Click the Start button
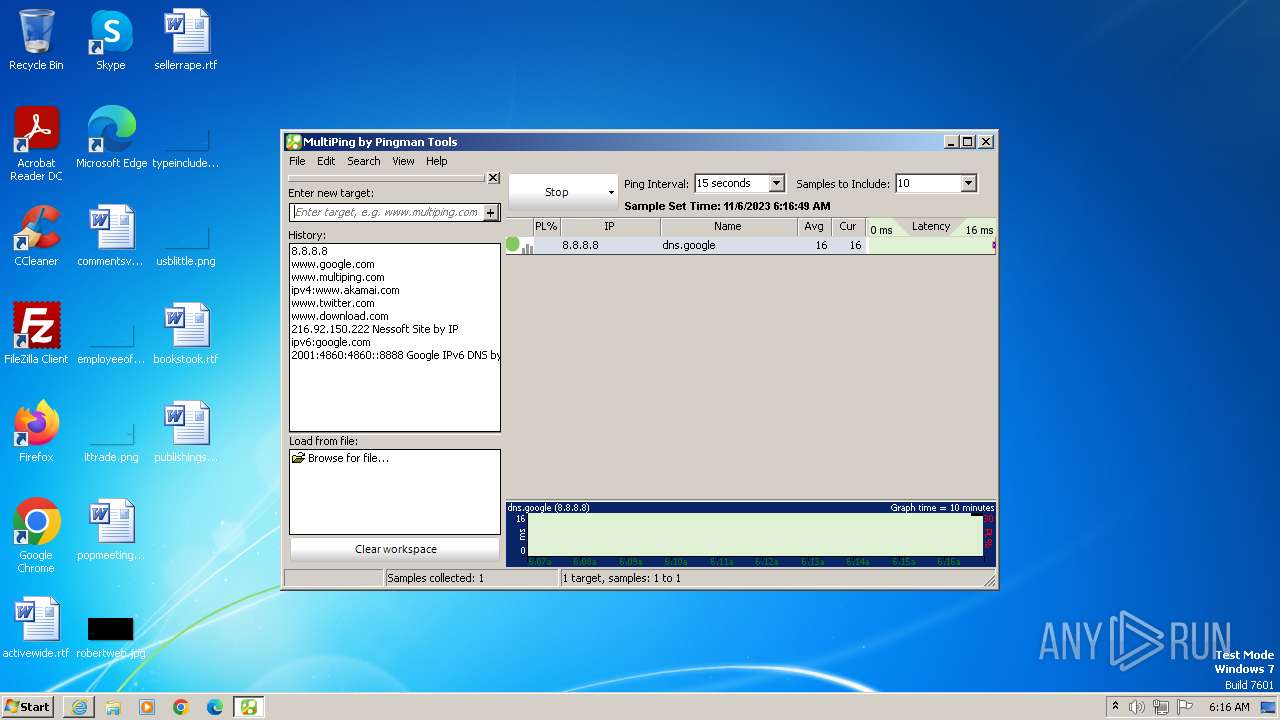The width and height of the screenshot is (1280, 720). click(x=27, y=706)
